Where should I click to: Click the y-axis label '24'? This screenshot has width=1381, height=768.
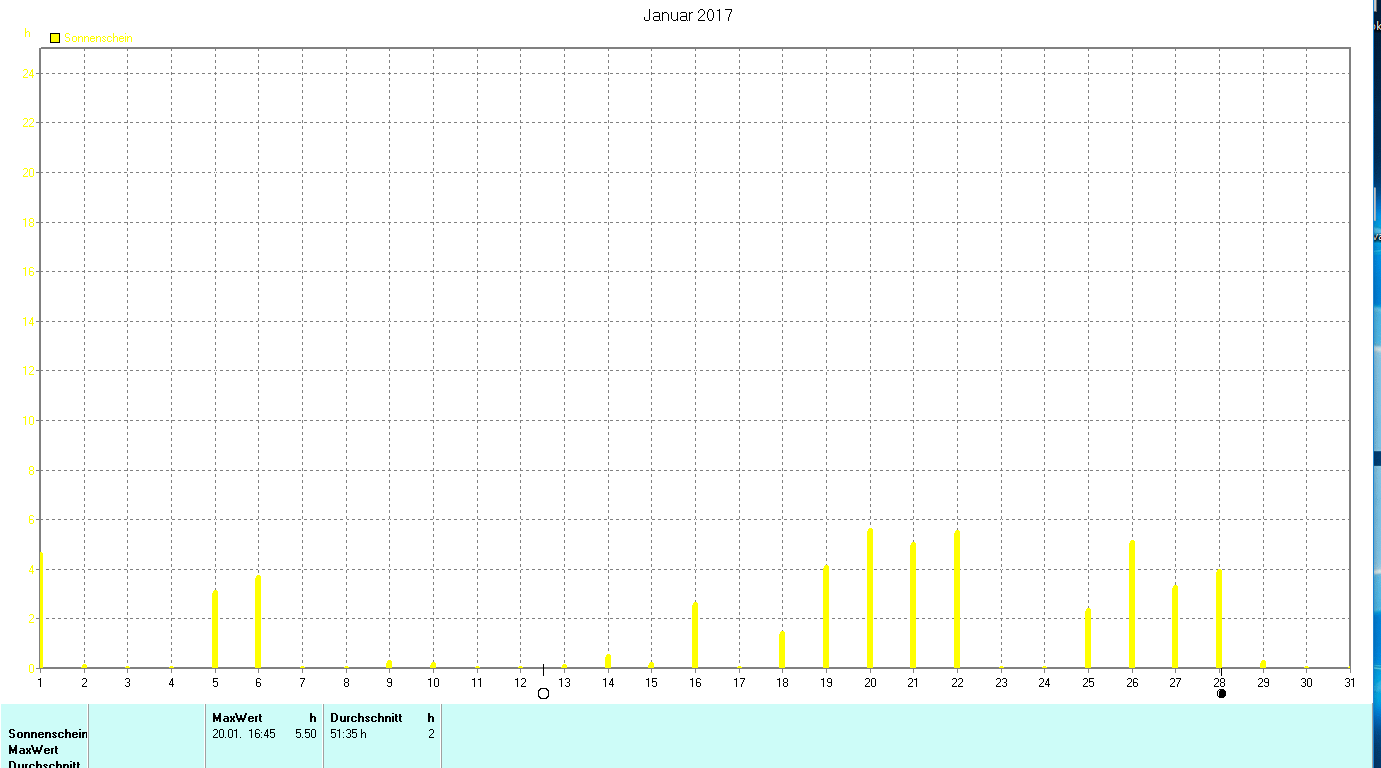click(30, 73)
